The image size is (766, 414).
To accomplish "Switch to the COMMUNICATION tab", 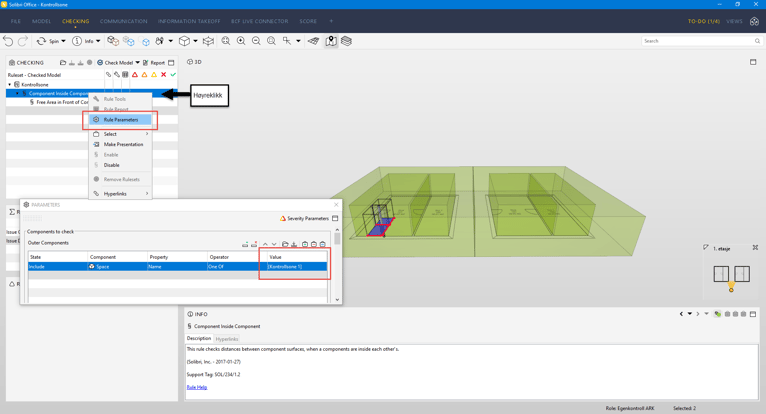I will tap(124, 22).
